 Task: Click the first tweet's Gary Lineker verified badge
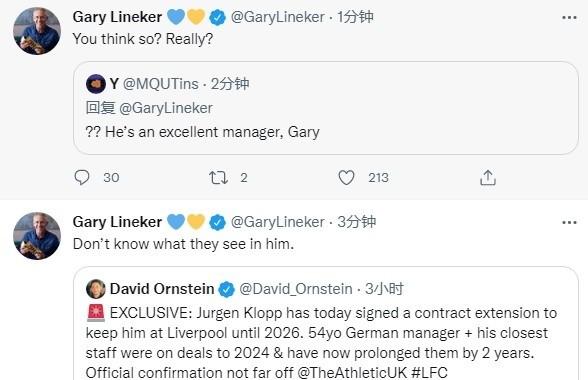(x=217, y=17)
